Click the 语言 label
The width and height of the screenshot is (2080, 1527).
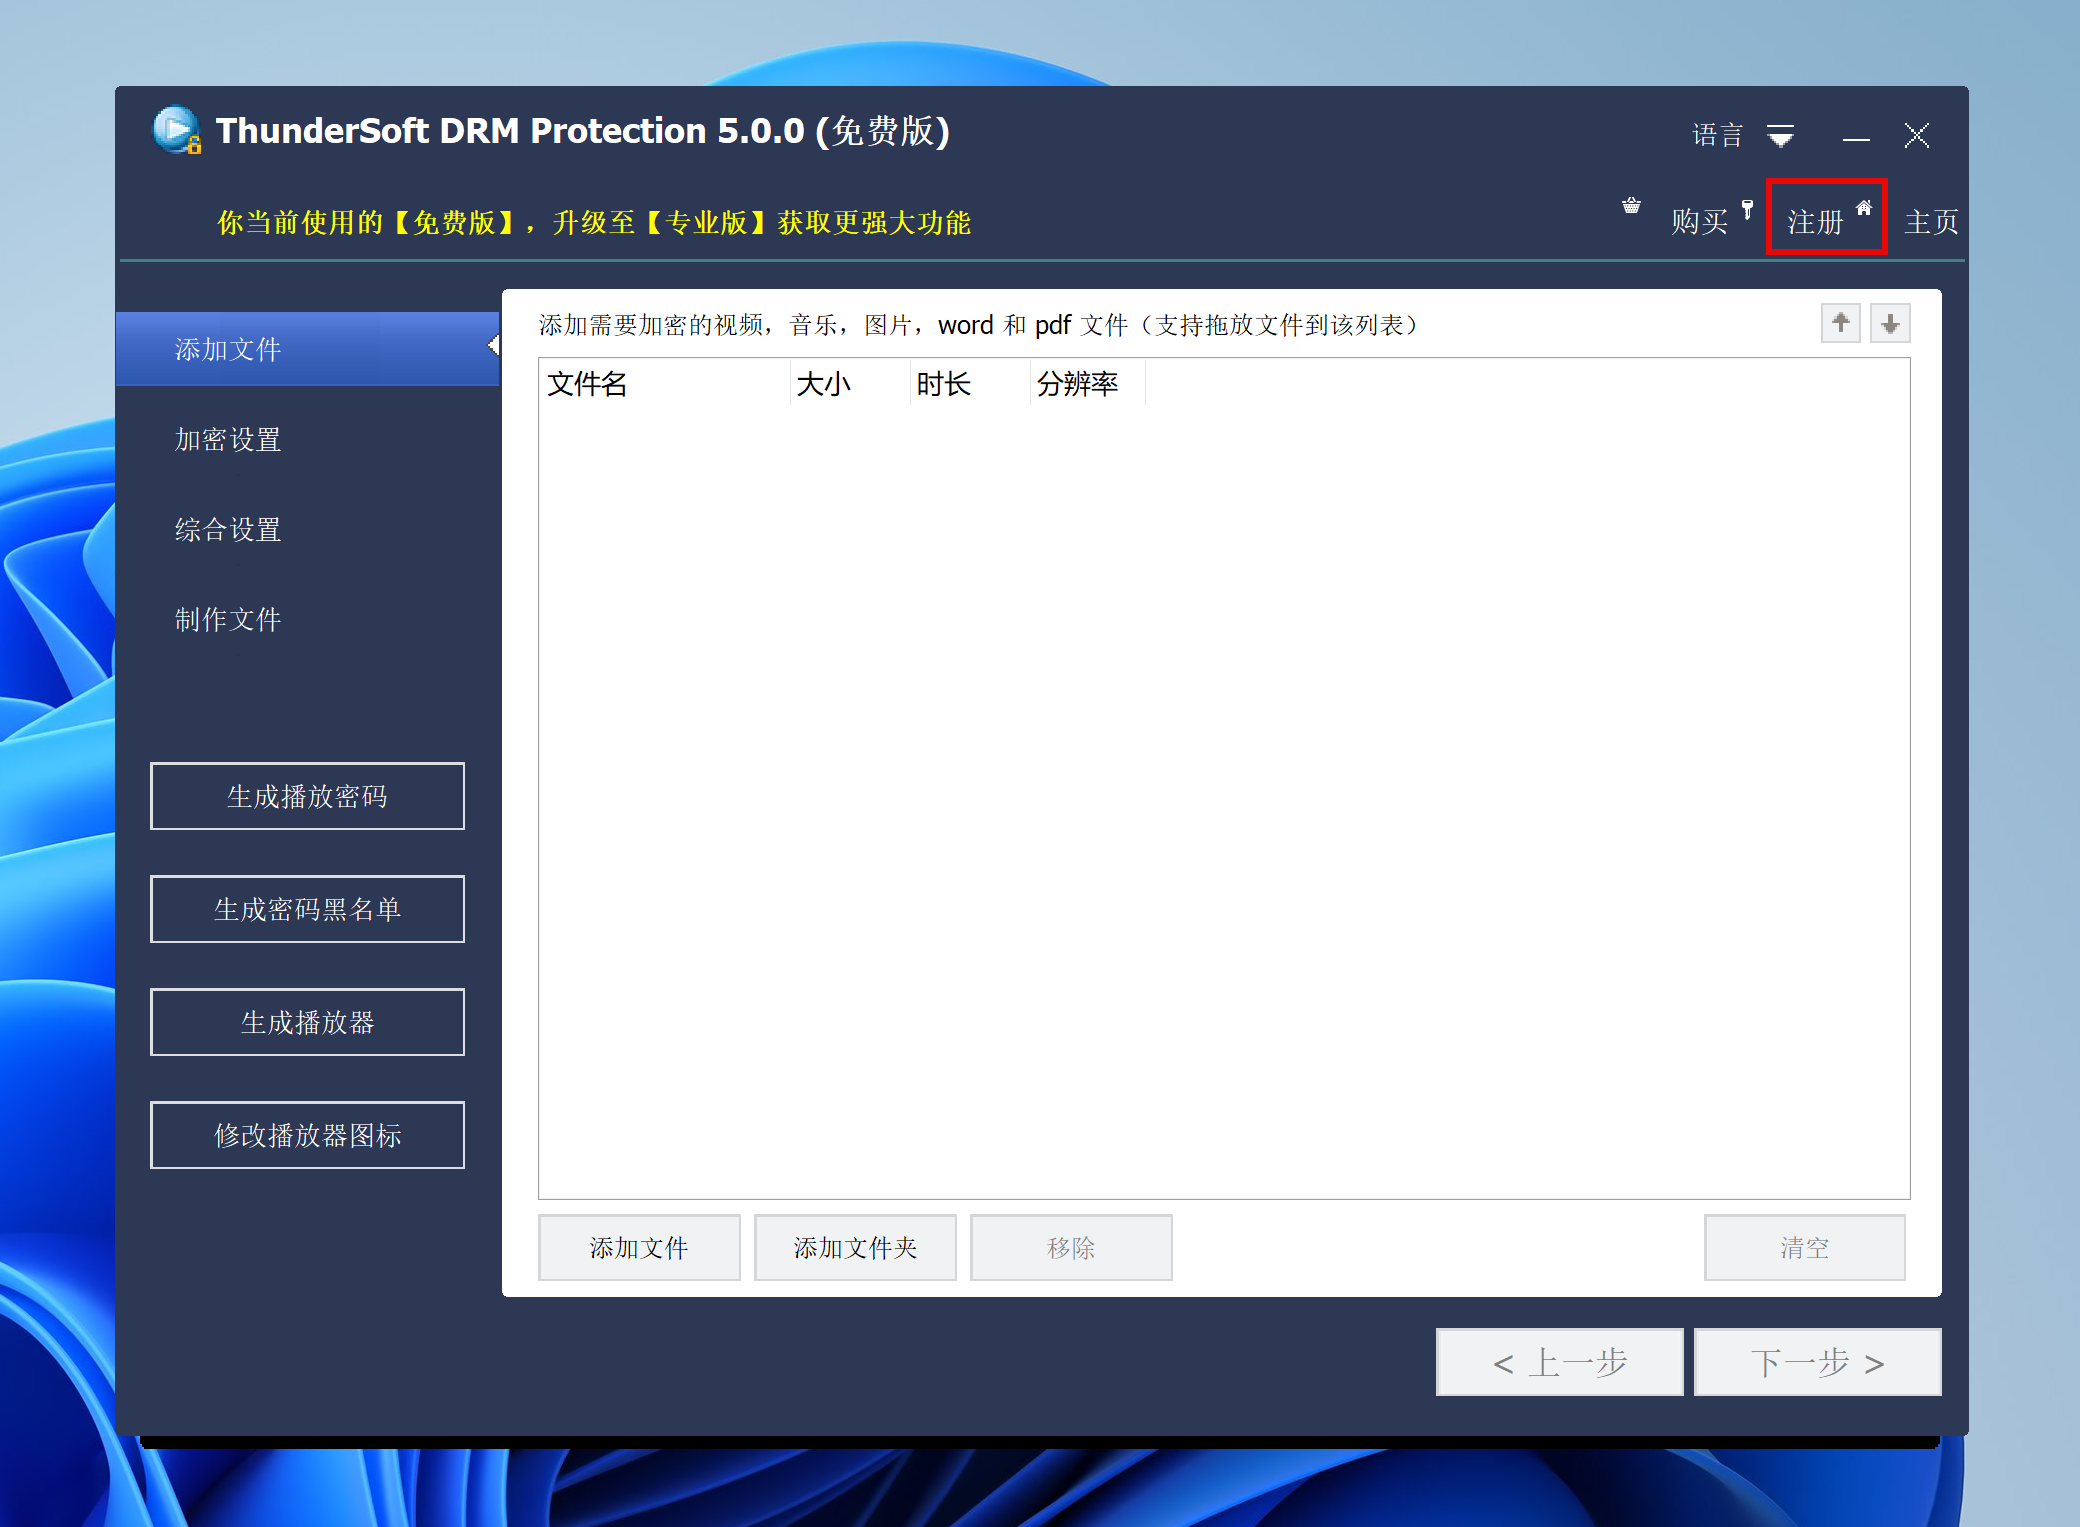click(x=1717, y=135)
